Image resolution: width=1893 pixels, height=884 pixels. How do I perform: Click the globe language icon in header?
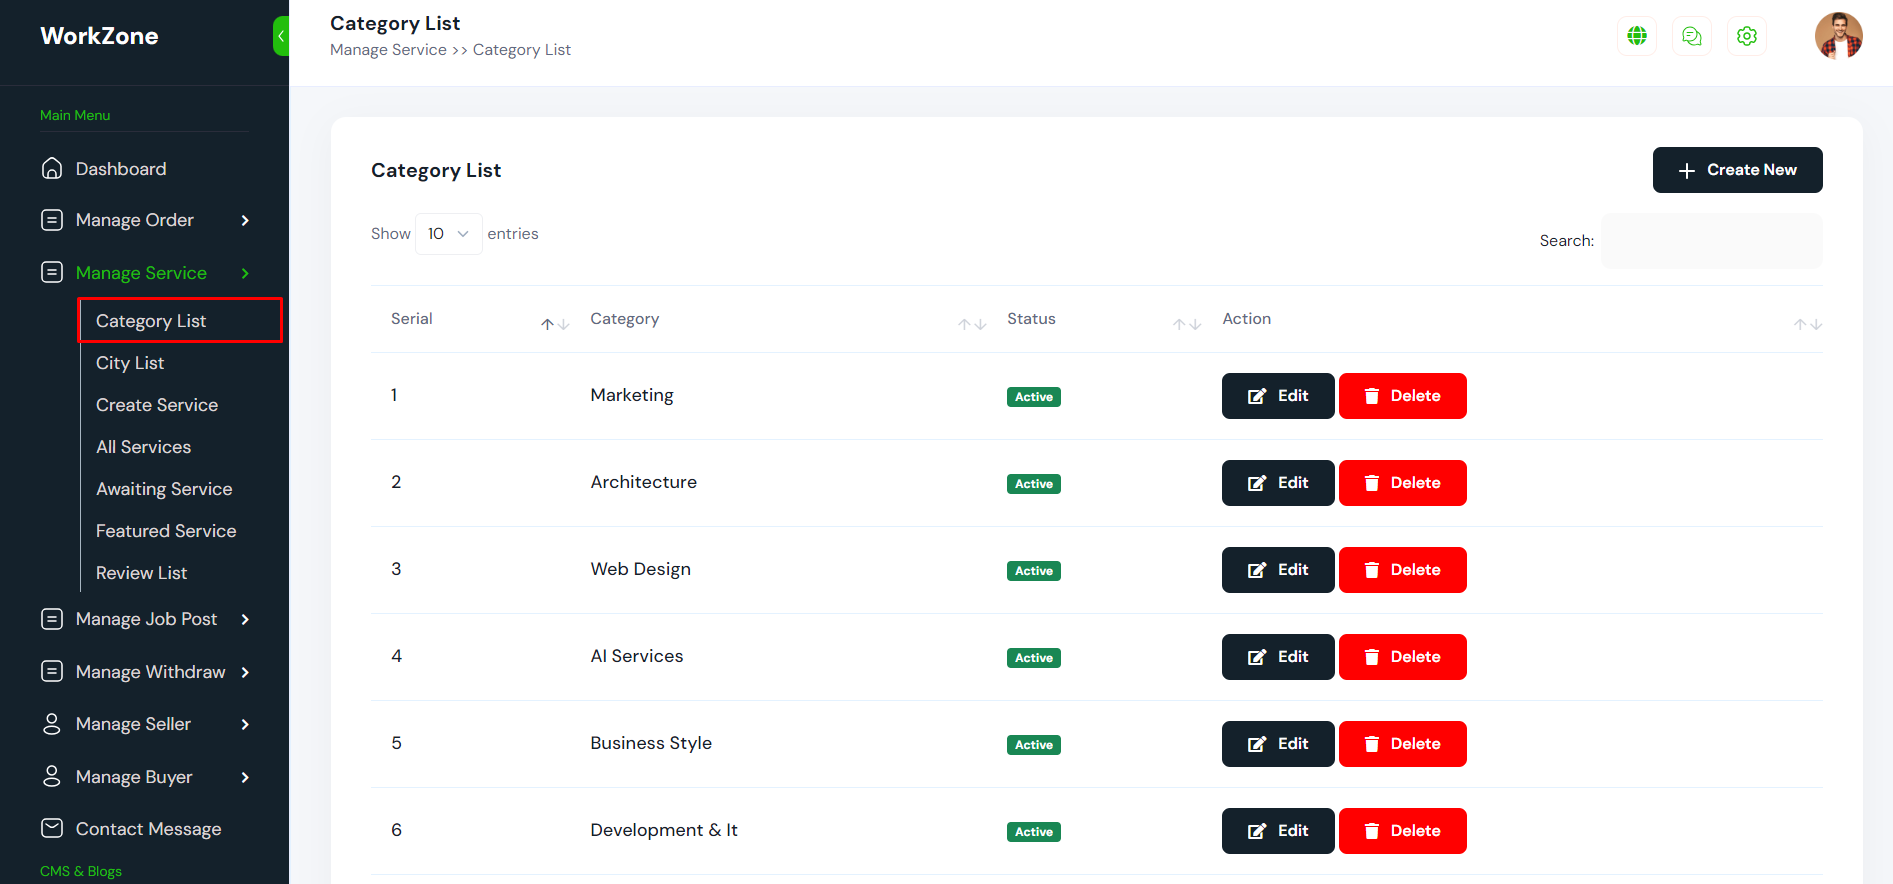point(1636,36)
